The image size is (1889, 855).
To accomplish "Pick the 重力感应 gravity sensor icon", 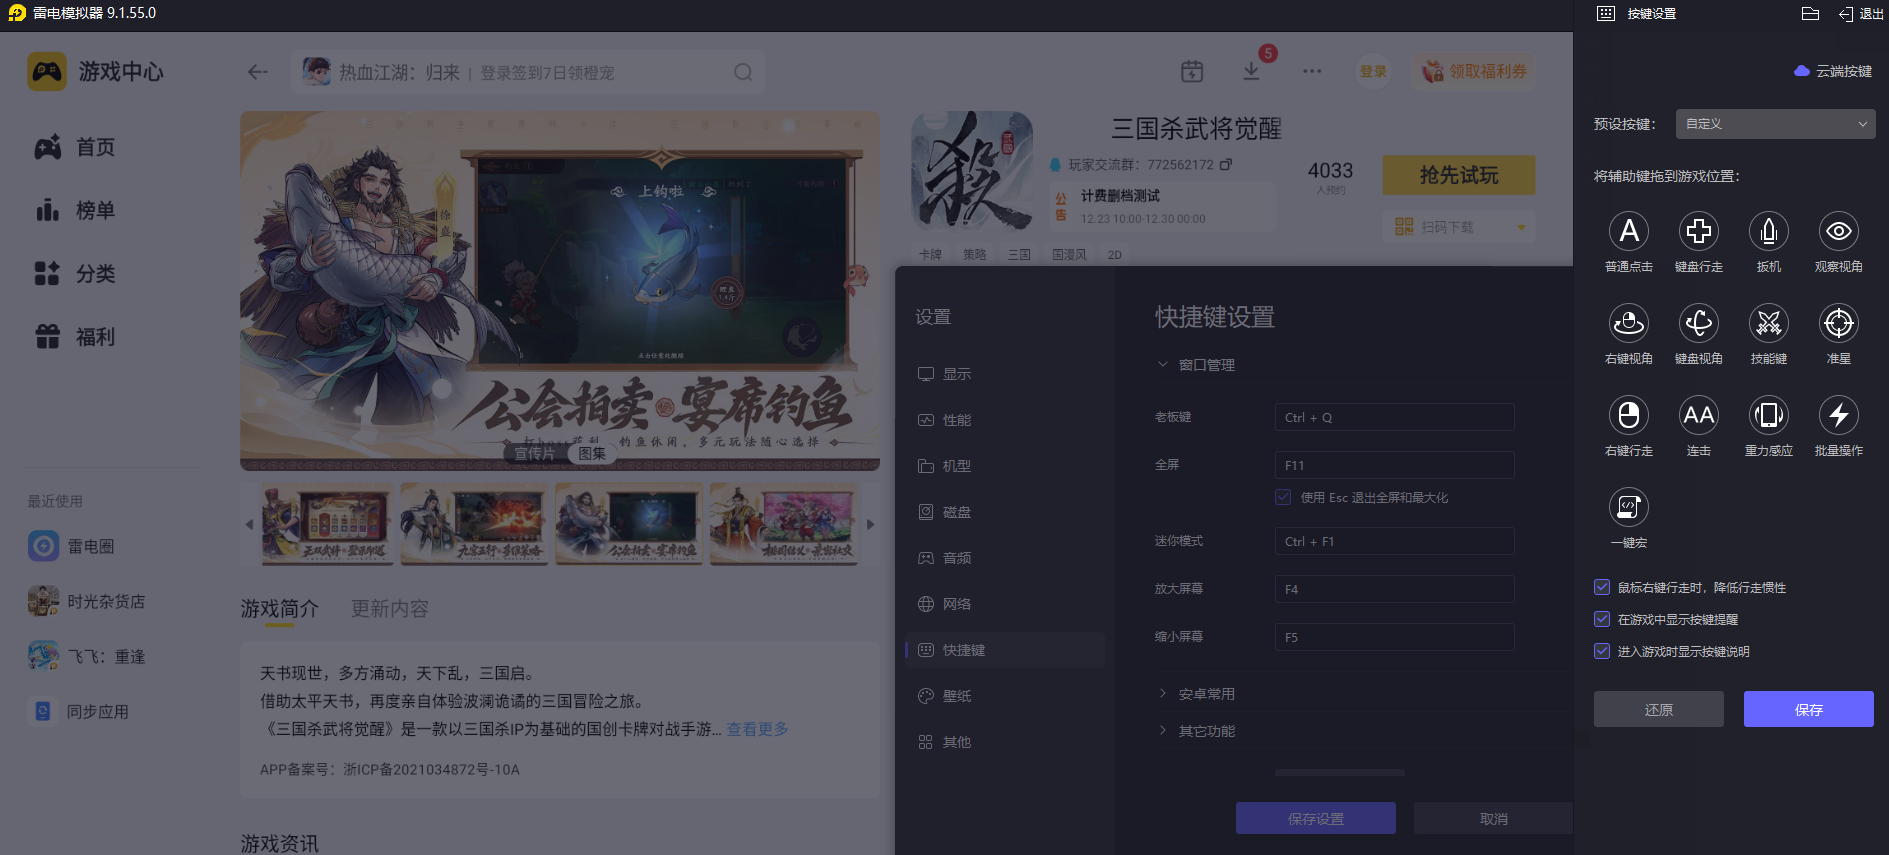I will pos(1769,416).
